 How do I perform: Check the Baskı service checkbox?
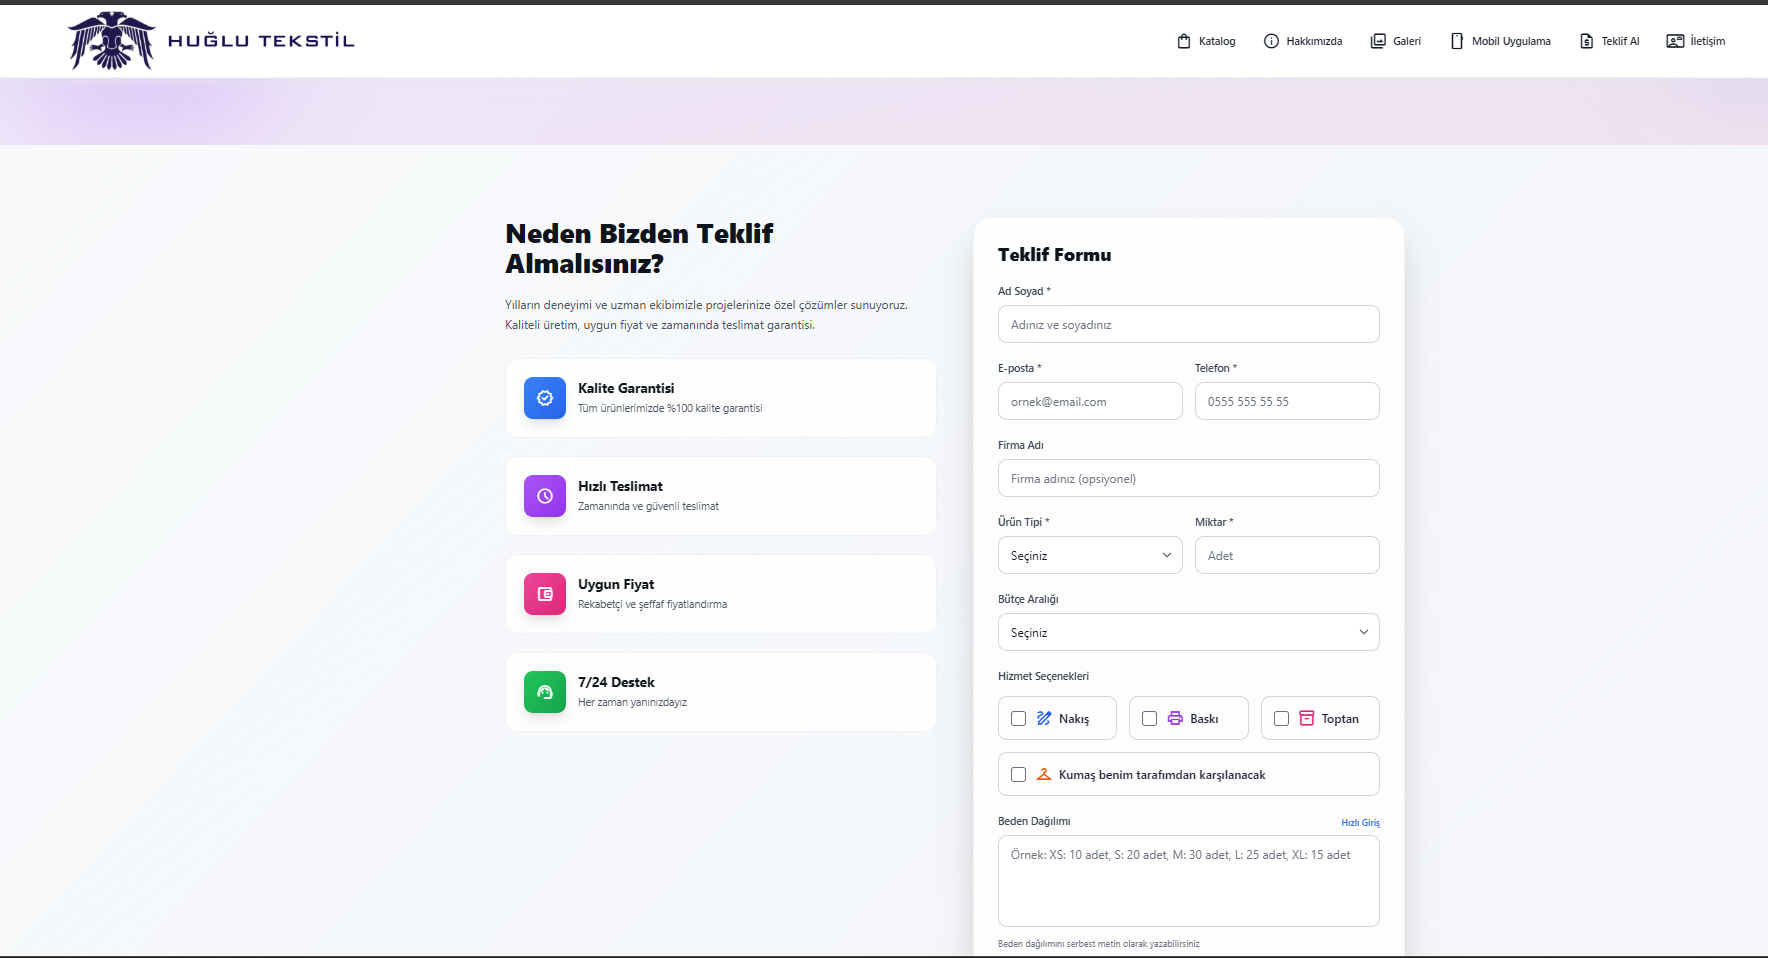(1149, 718)
